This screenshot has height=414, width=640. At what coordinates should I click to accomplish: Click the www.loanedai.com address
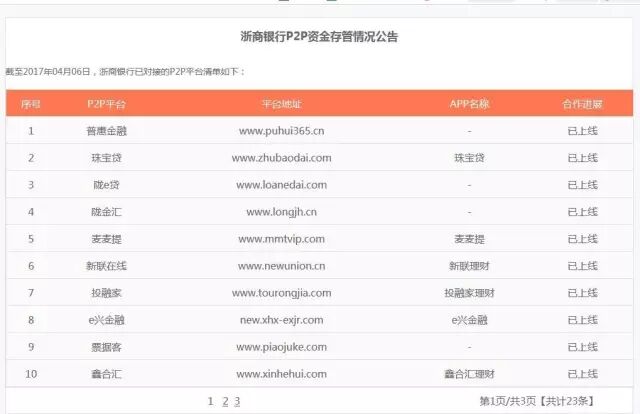point(282,185)
